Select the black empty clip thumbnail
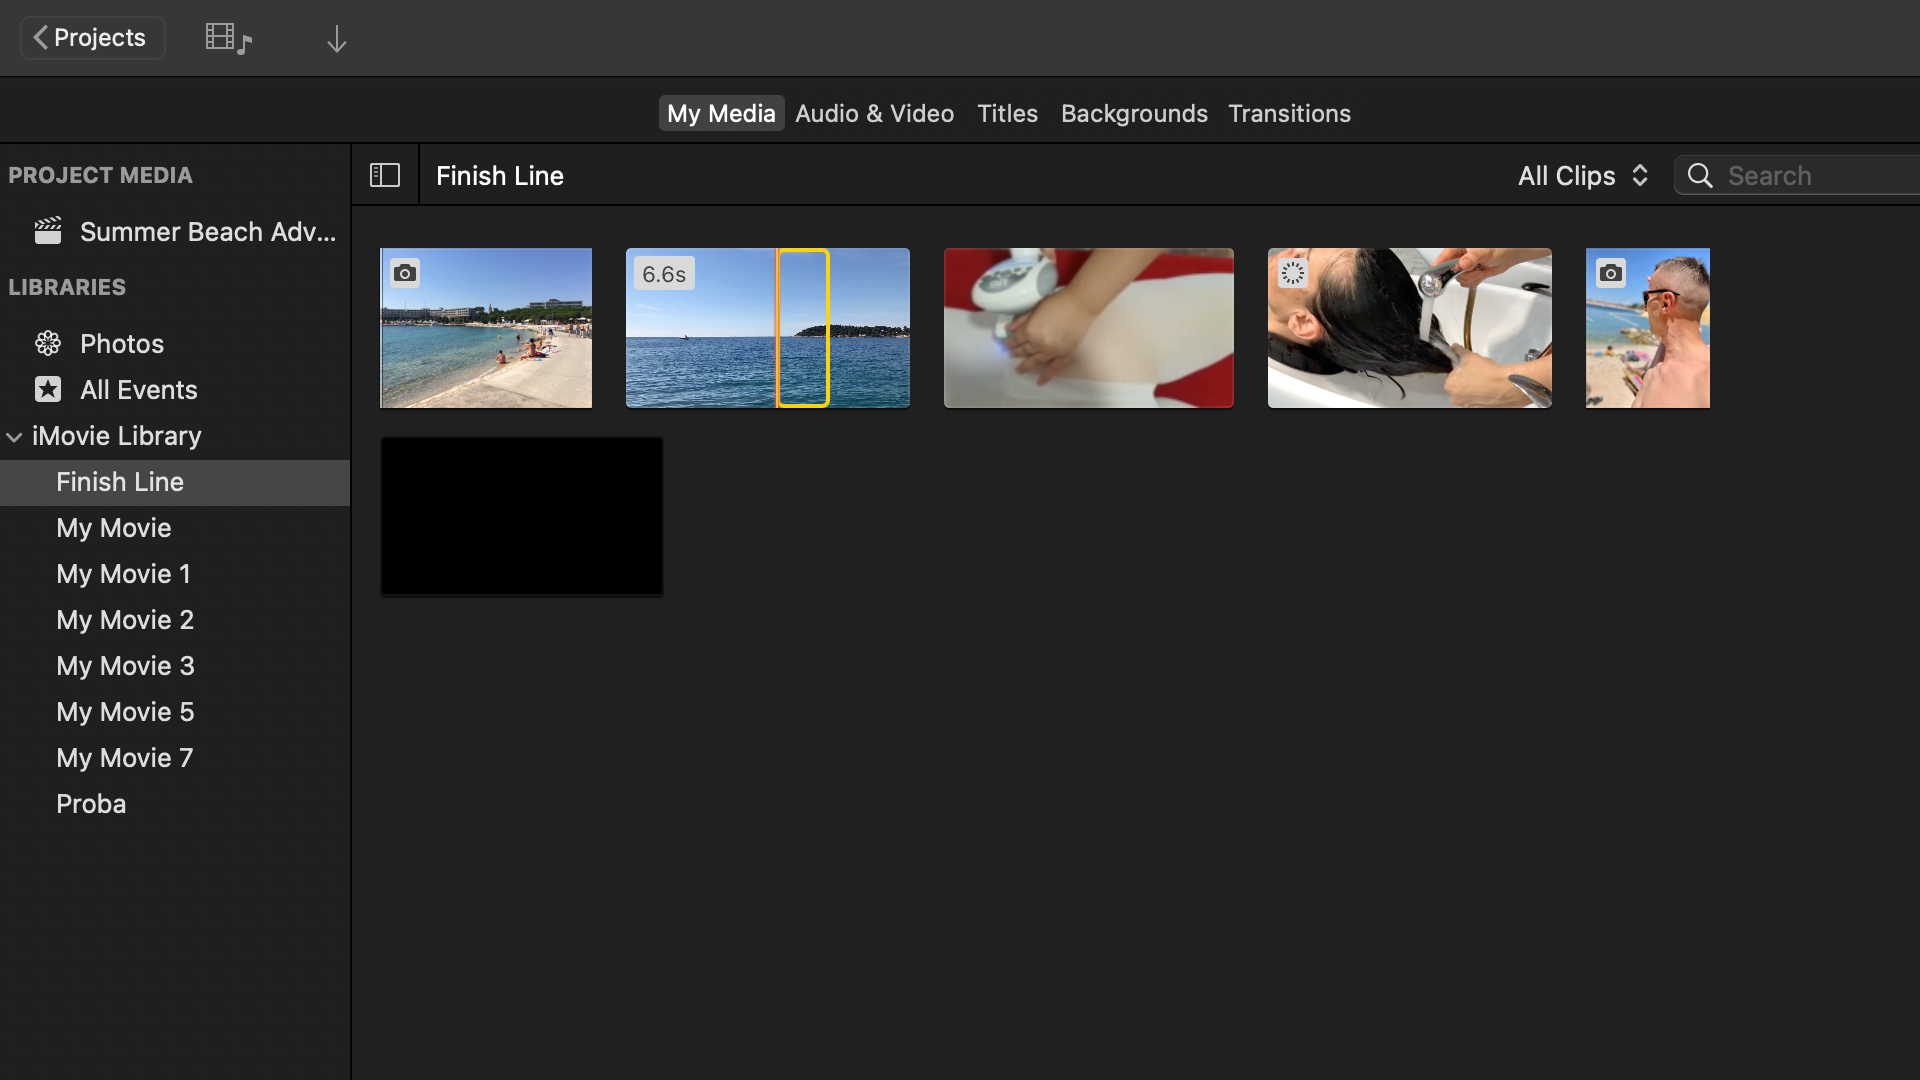The height and width of the screenshot is (1080, 1920). 521,517
